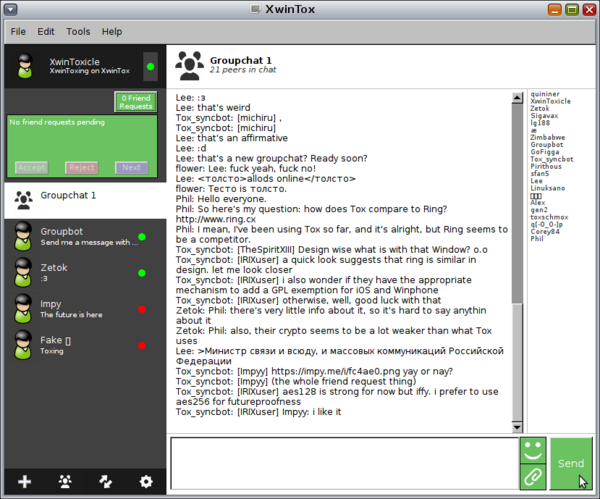Open the File menu

tap(18, 31)
